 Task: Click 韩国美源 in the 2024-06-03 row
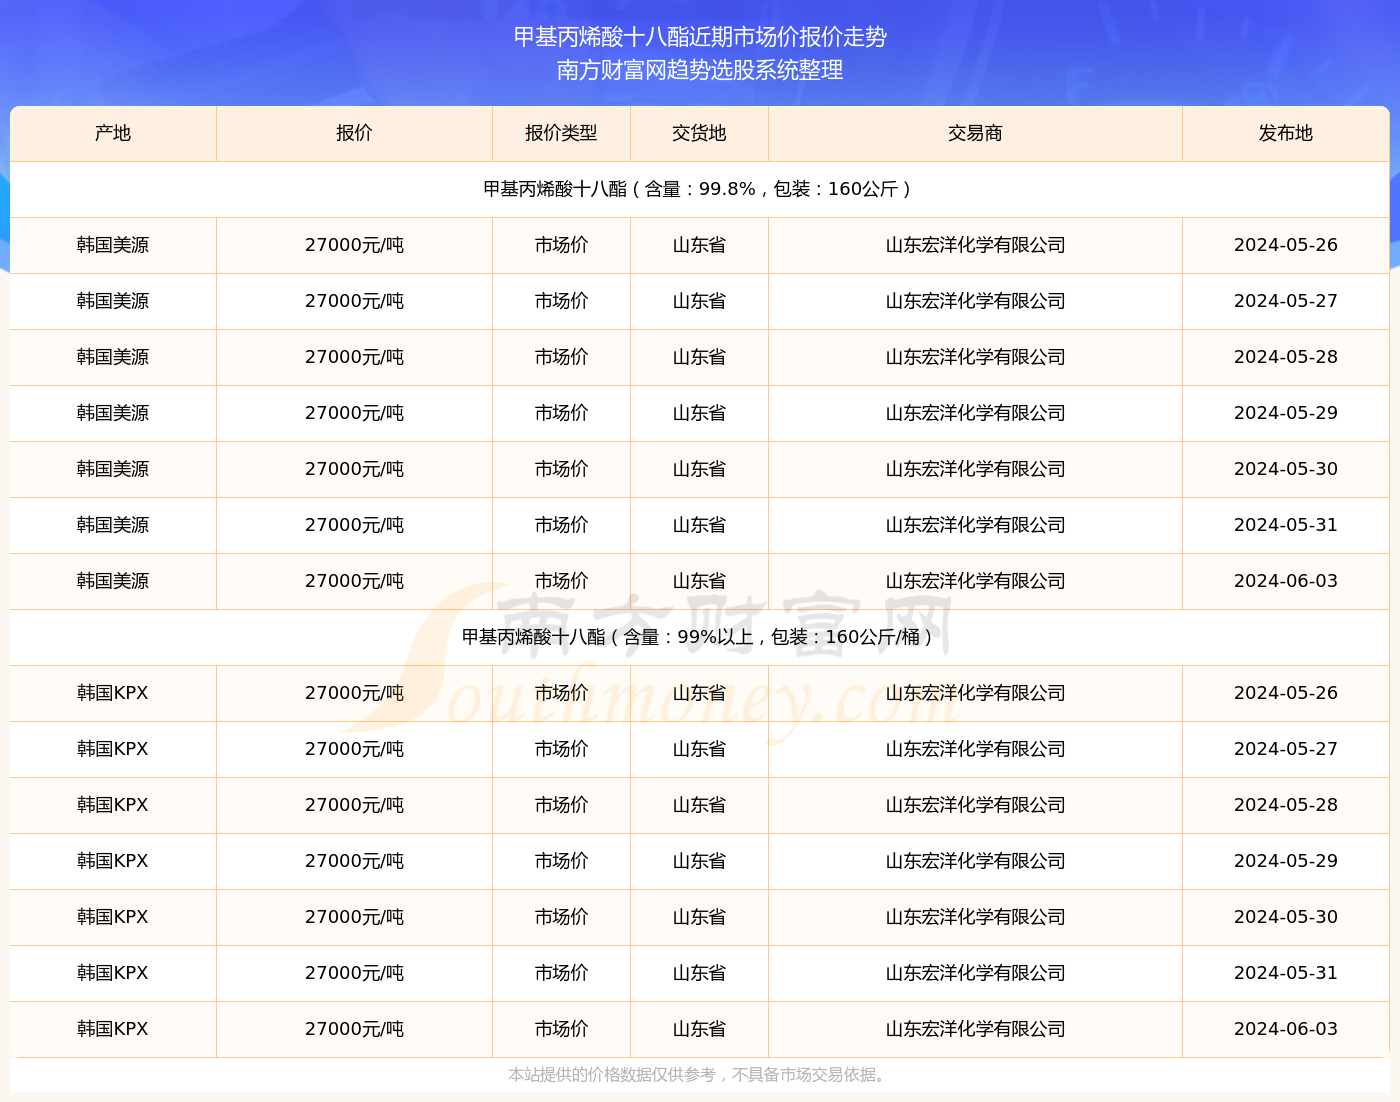click(x=113, y=581)
